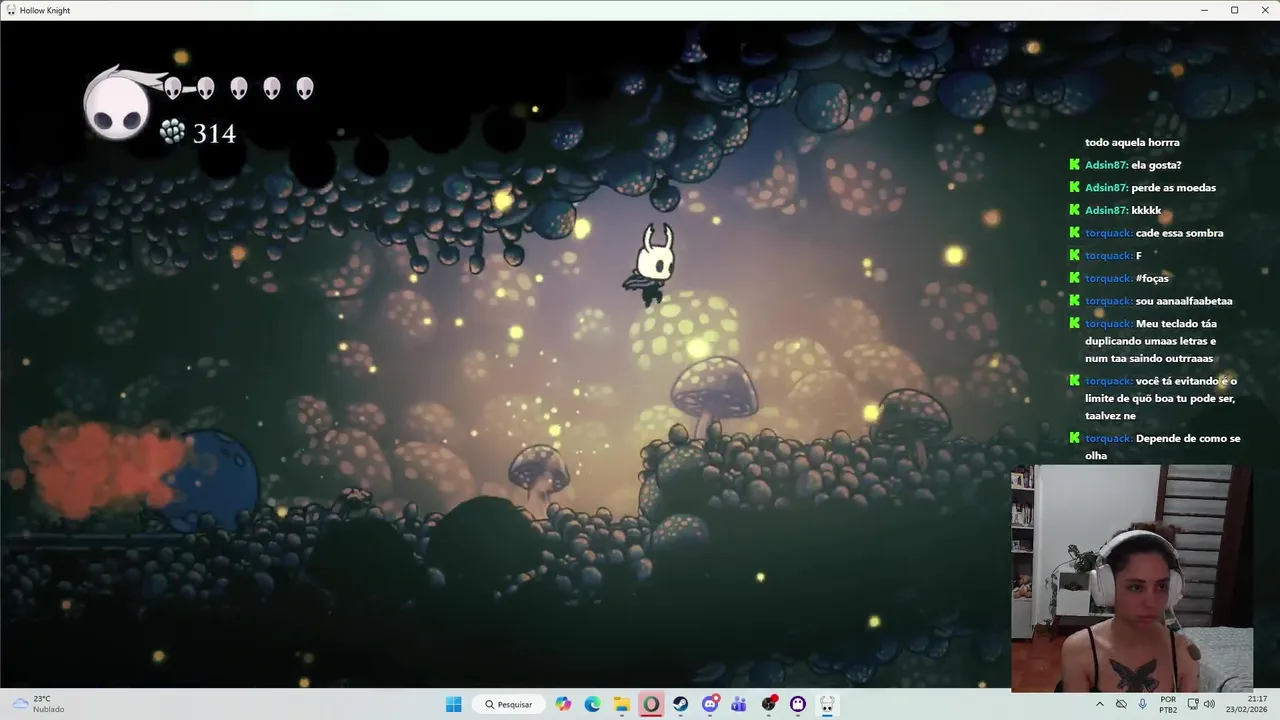Select the Hollow Knight taskbar icon
The width and height of the screenshot is (1280, 720).
[x=827, y=704]
